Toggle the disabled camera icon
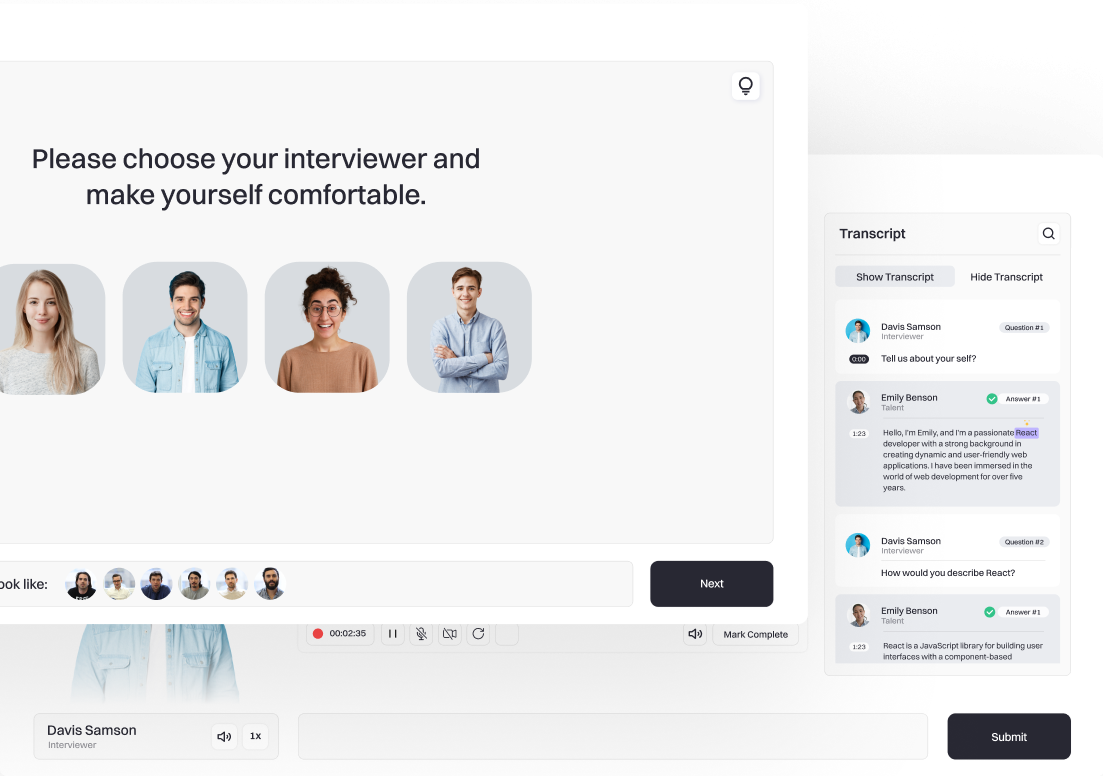Screen dimensions: 1103x776 (x=450, y=634)
